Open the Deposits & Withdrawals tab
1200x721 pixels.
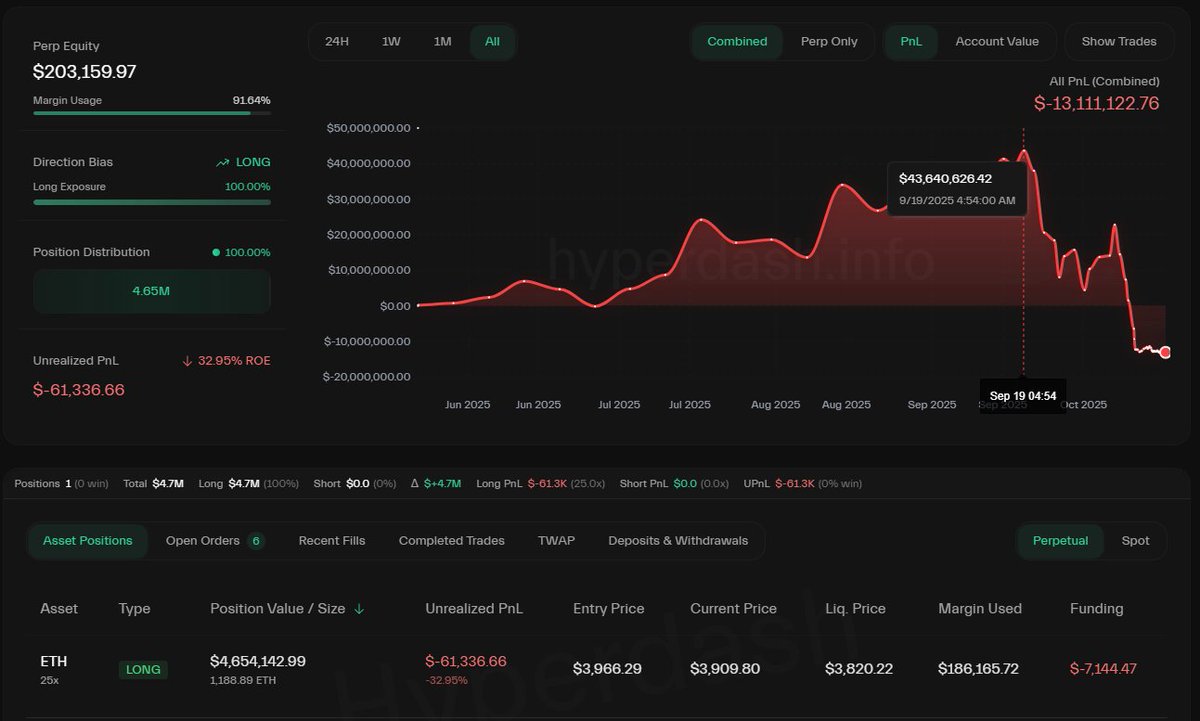tap(678, 541)
